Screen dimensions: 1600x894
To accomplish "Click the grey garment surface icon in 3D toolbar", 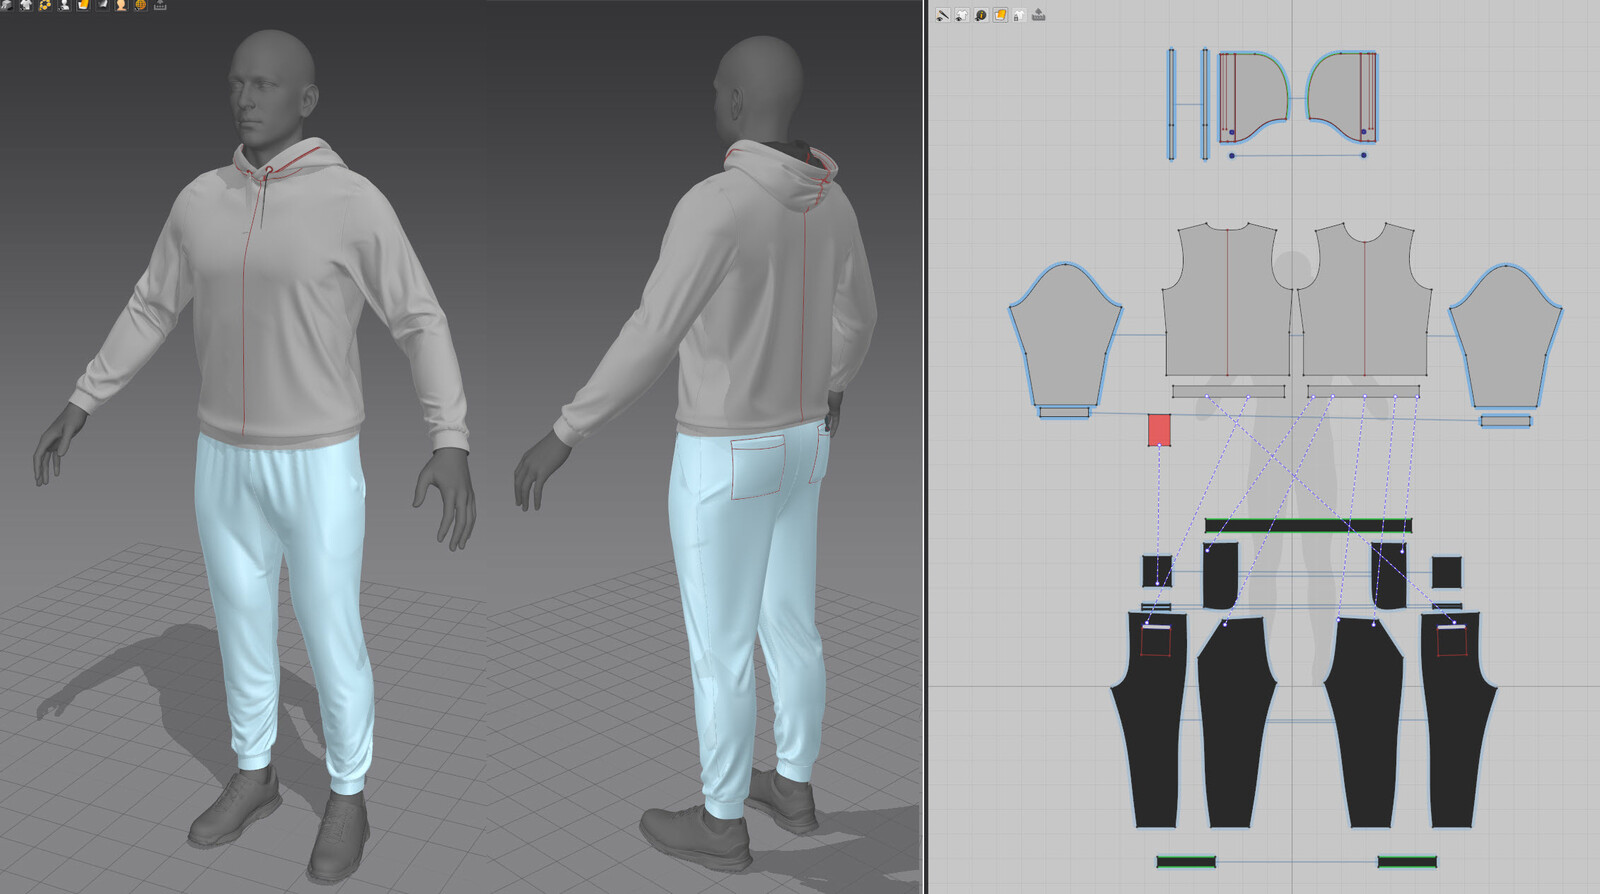I will tap(102, 5).
